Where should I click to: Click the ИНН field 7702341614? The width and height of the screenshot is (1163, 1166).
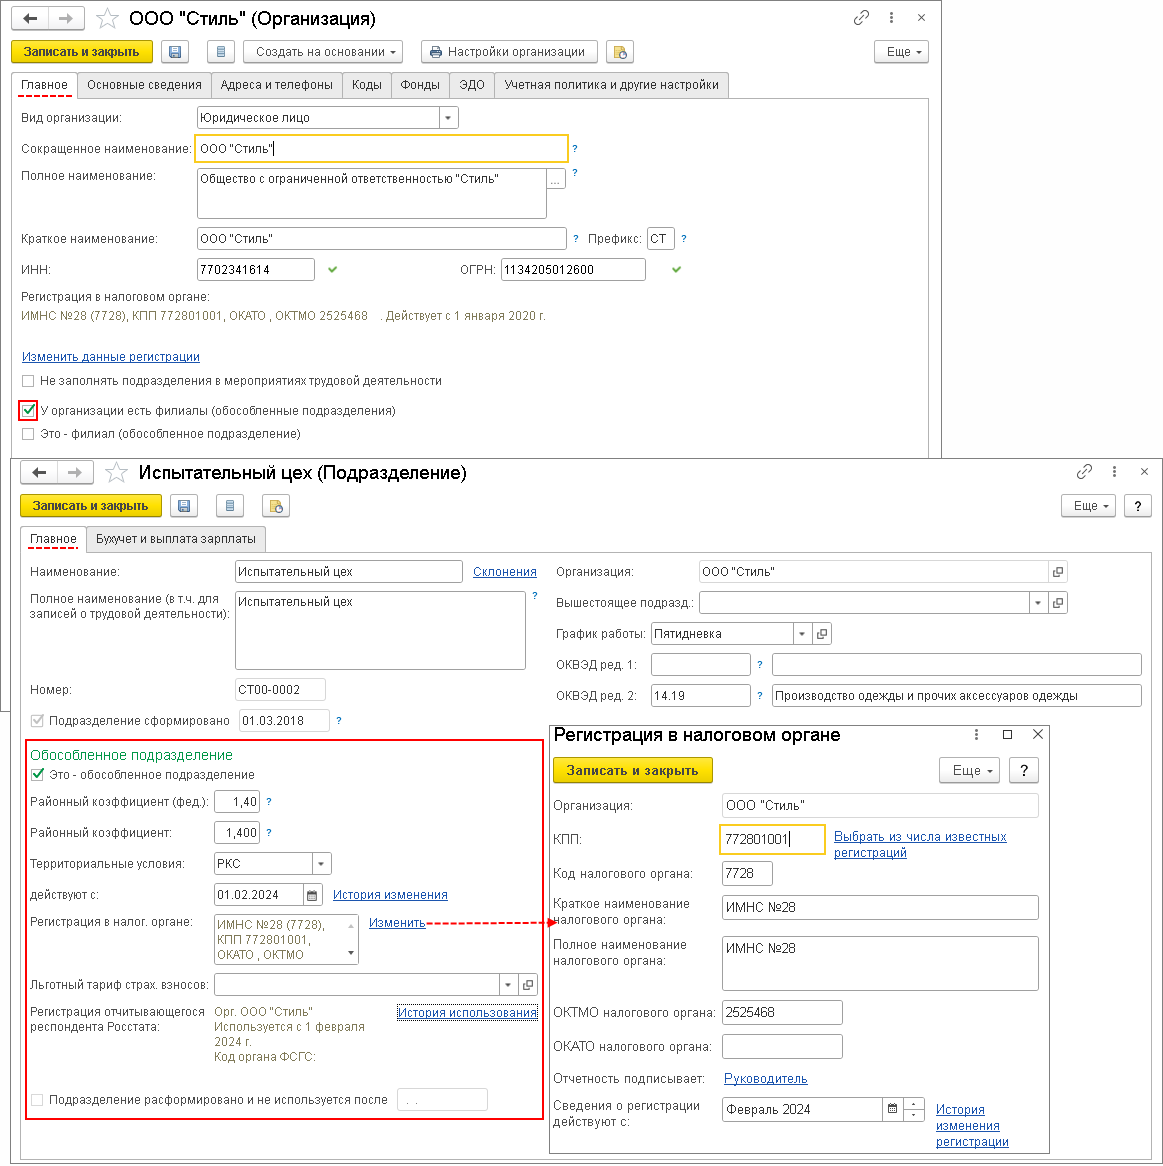[x=256, y=270]
